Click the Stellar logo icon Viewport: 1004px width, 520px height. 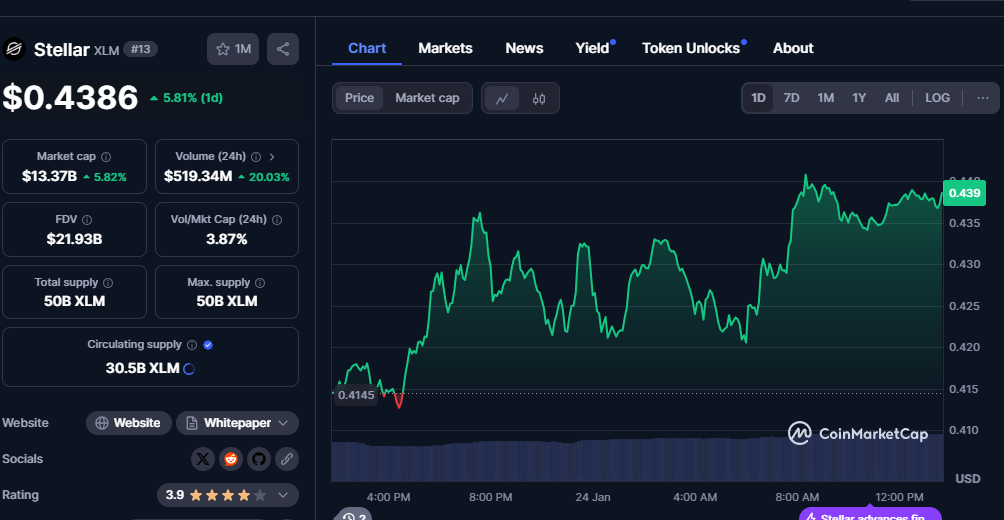click(13, 49)
